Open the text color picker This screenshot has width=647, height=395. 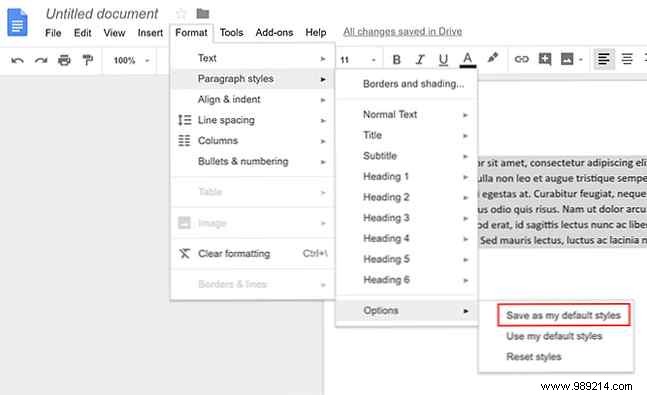[x=468, y=60]
